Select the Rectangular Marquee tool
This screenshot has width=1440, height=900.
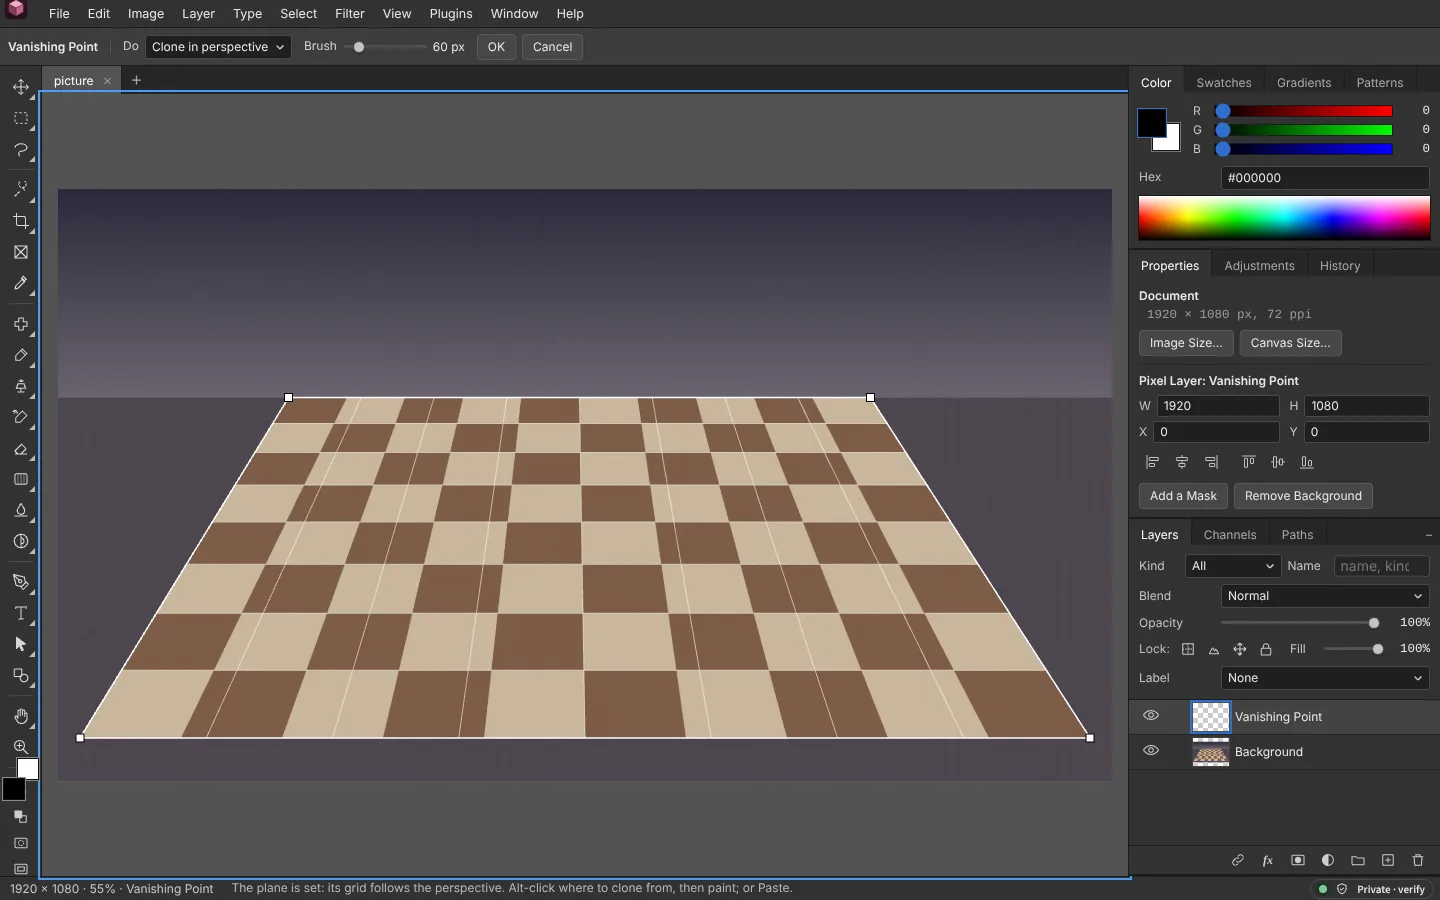[x=21, y=118]
